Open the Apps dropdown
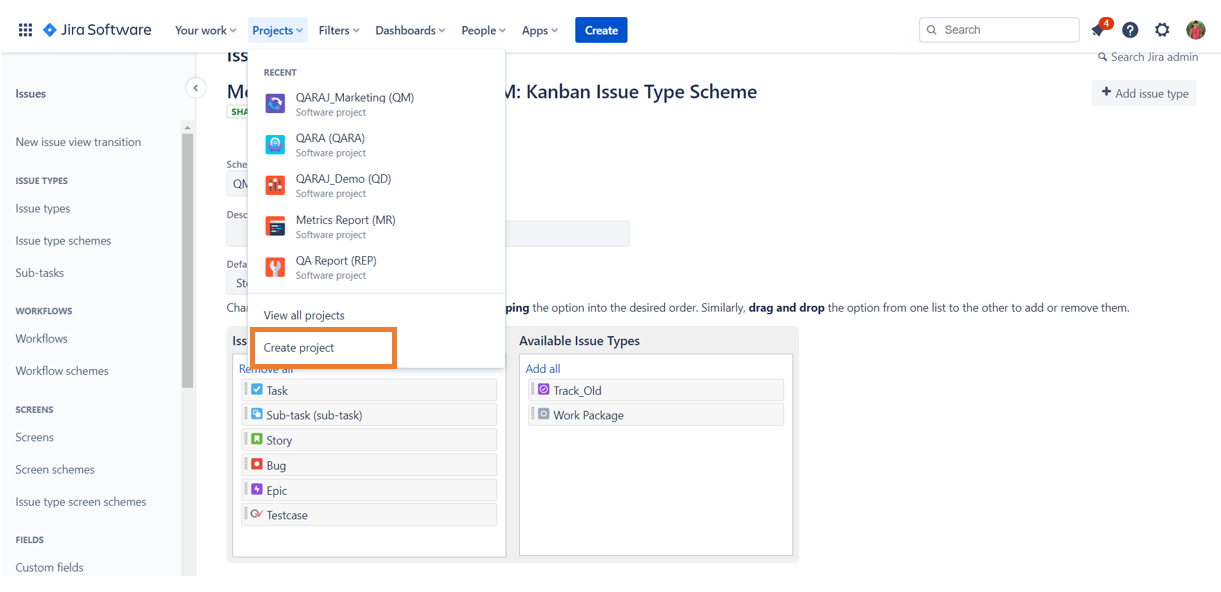 [540, 30]
